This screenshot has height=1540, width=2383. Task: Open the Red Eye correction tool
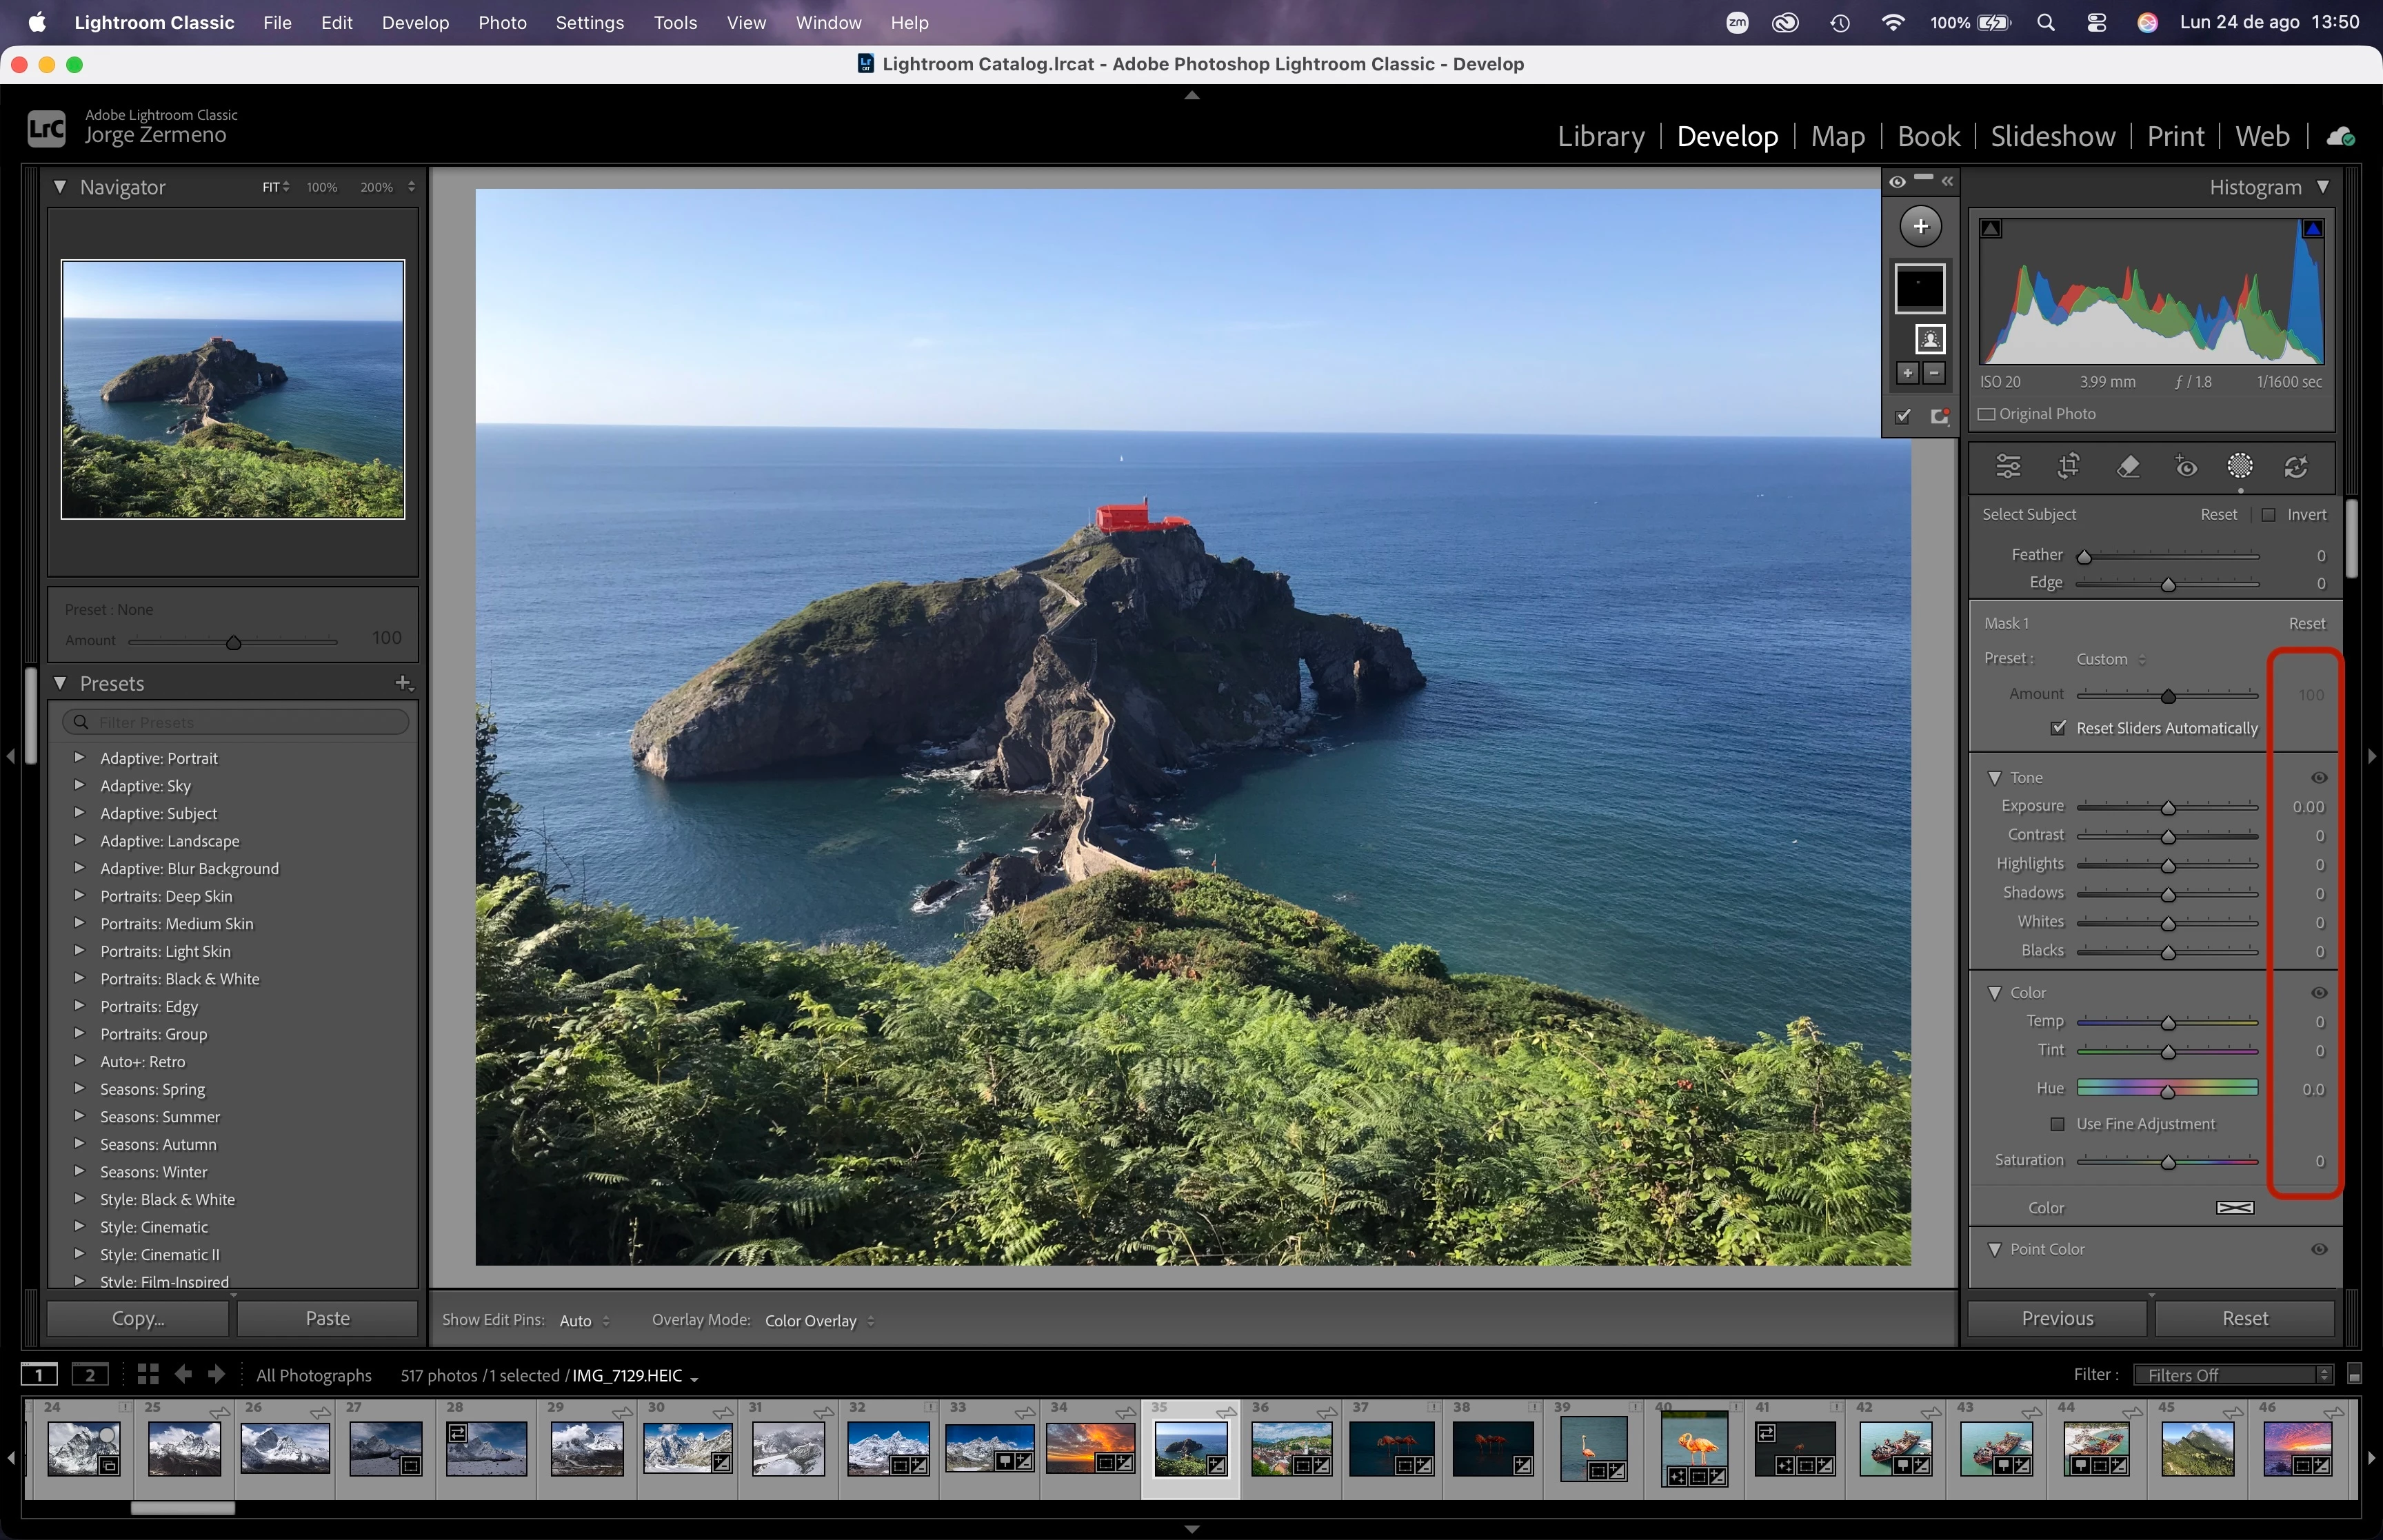click(x=2186, y=466)
